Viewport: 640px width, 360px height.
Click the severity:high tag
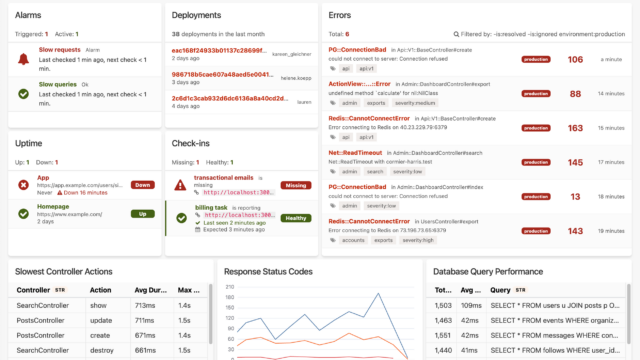(418, 240)
